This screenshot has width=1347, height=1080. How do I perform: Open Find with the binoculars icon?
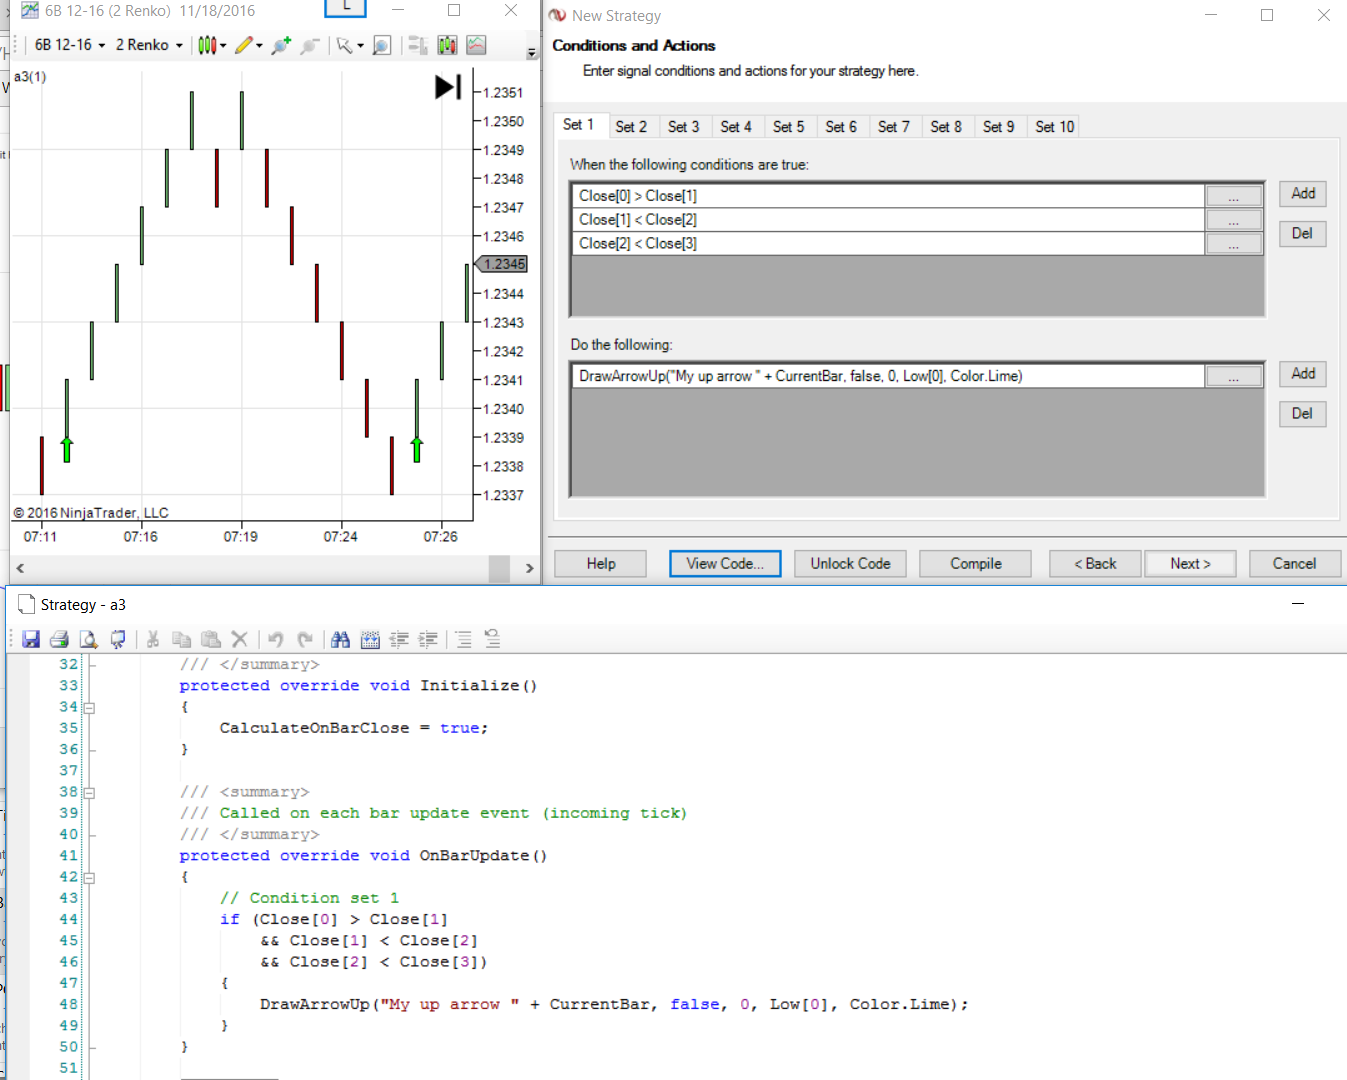pos(340,639)
